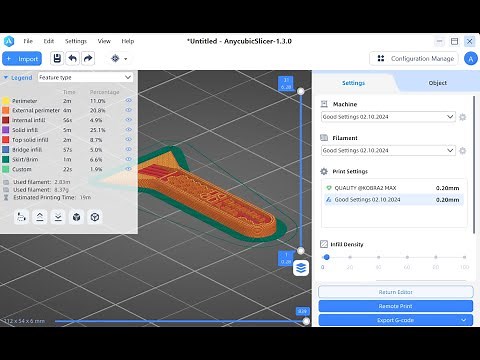The height and width of the screenshot is (360, 480).
Task: Open Filament preset settings gear
Action: tap(462, 151)
